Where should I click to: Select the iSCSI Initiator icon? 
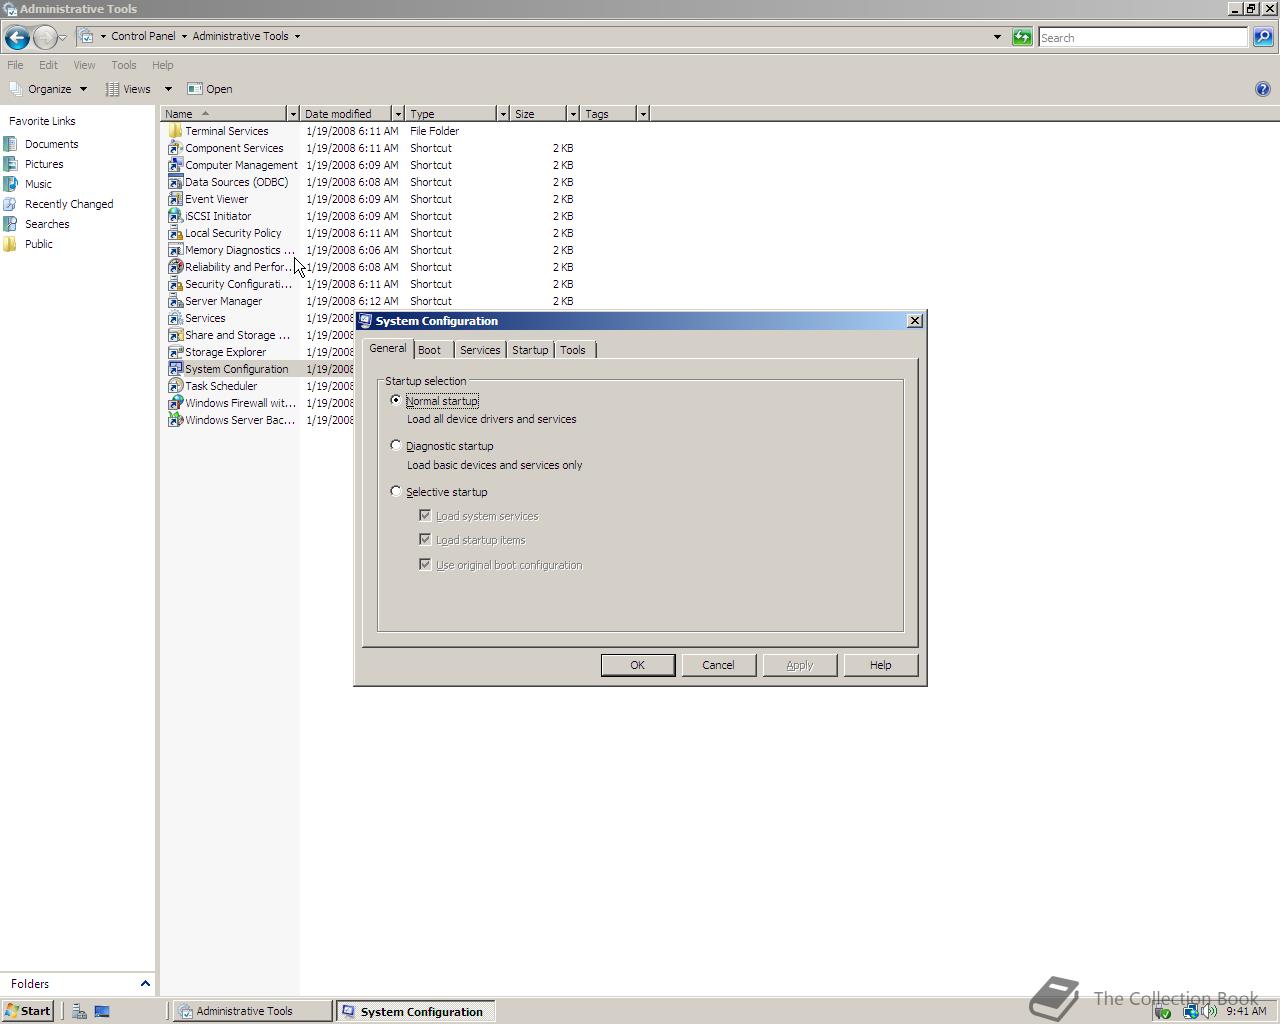click(175, 216)
